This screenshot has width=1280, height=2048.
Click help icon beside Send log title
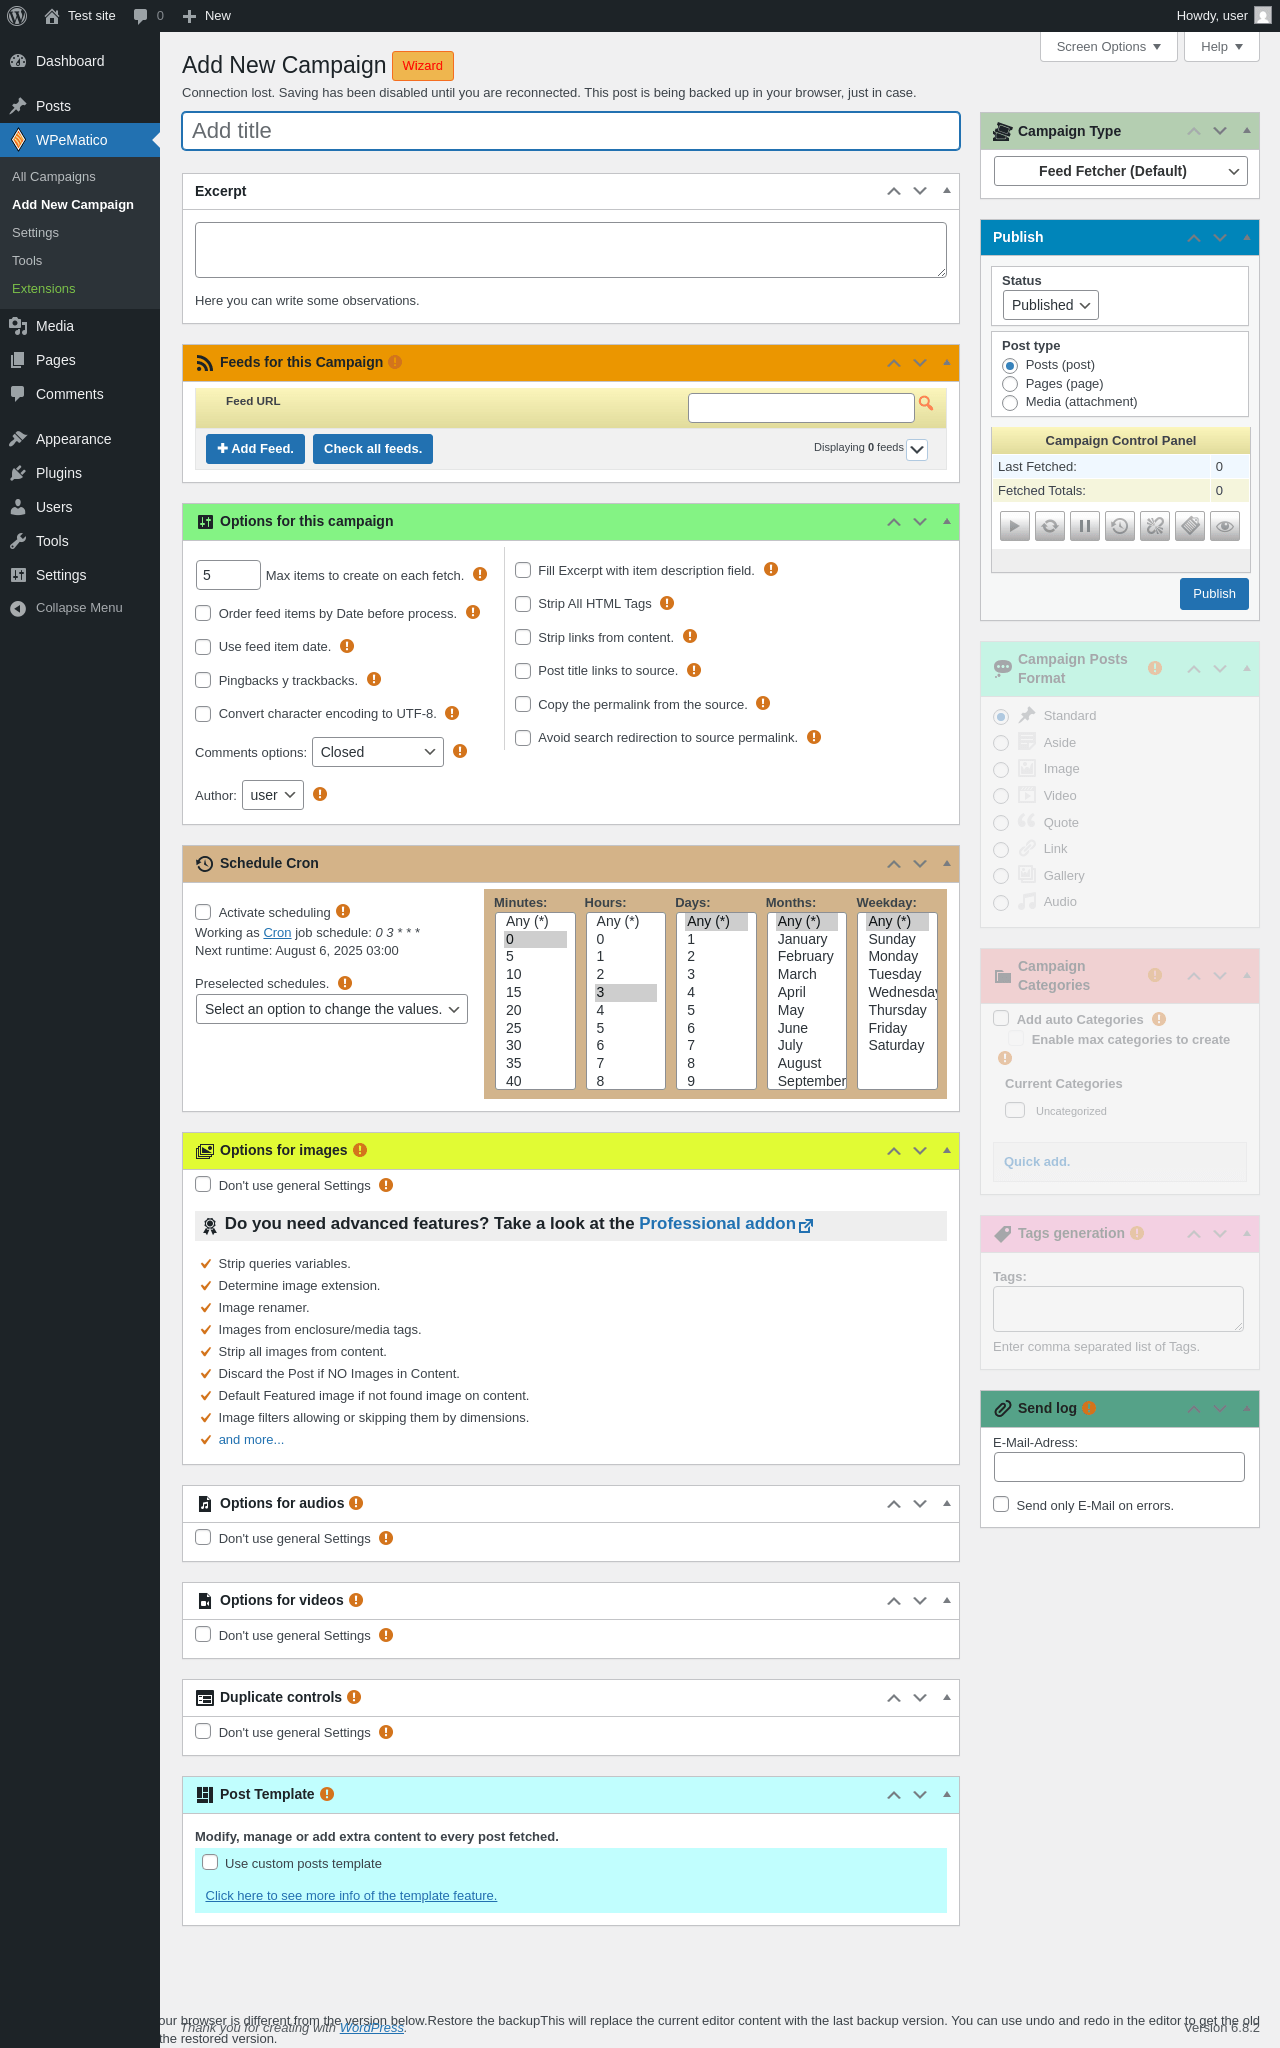1089,1408
